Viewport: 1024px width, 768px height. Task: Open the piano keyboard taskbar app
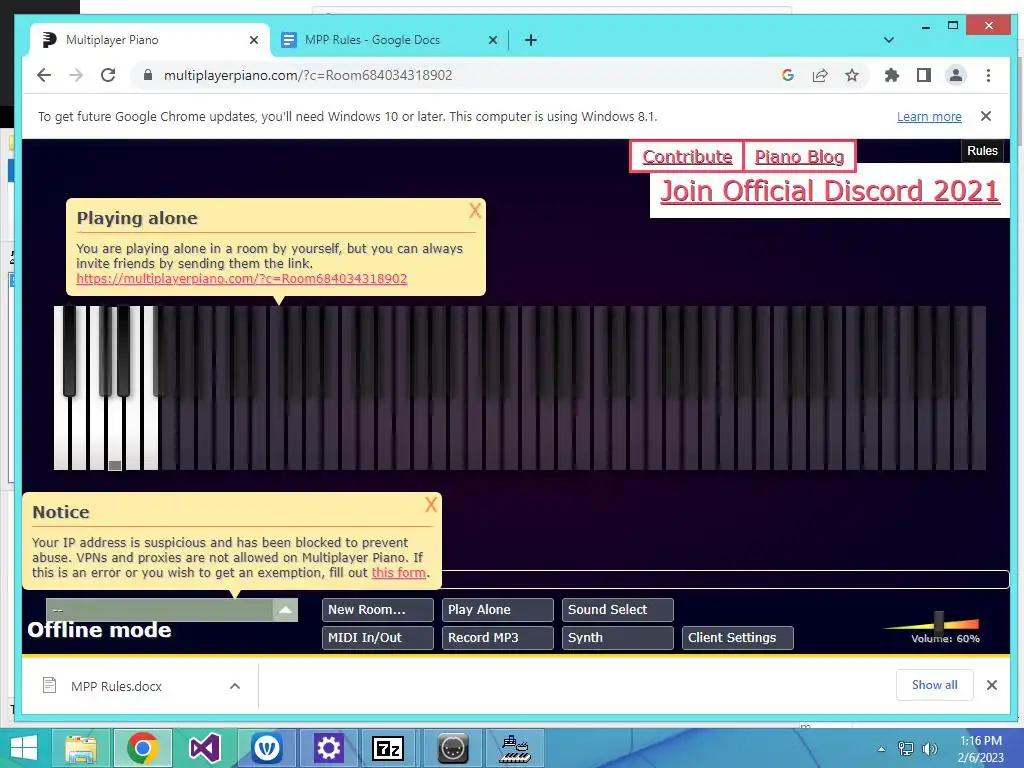(515, 748)
